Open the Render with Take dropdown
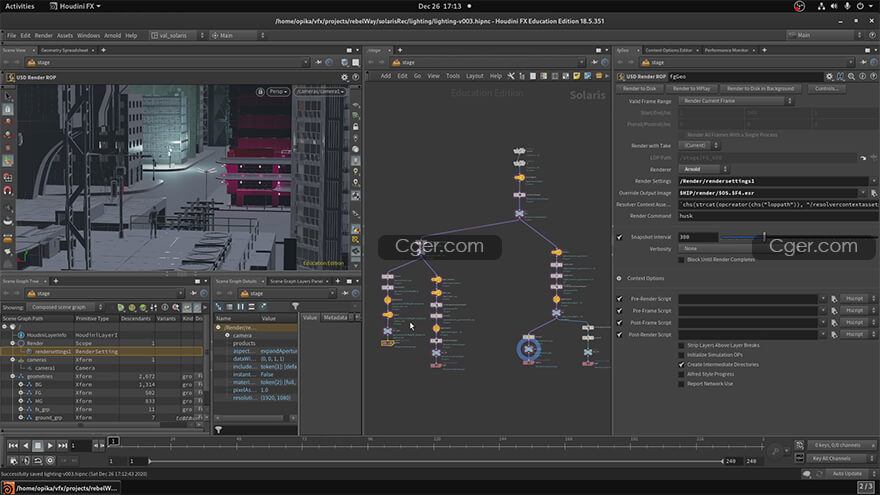The image size is (880, 495). pyautogui.click(x=699, y=145)
